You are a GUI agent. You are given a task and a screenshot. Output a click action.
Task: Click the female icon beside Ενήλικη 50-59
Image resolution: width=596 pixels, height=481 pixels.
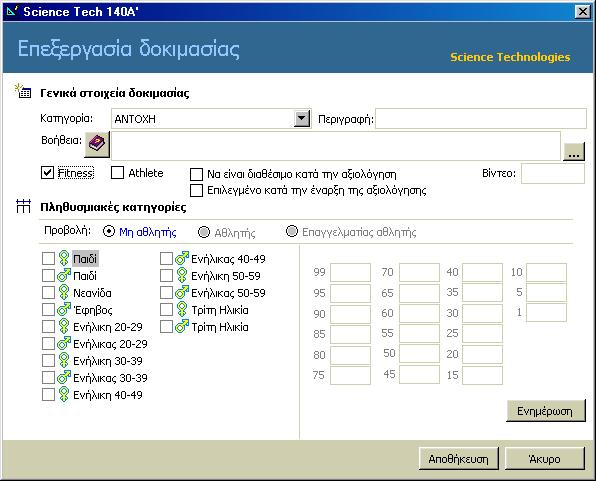[182, 275]
